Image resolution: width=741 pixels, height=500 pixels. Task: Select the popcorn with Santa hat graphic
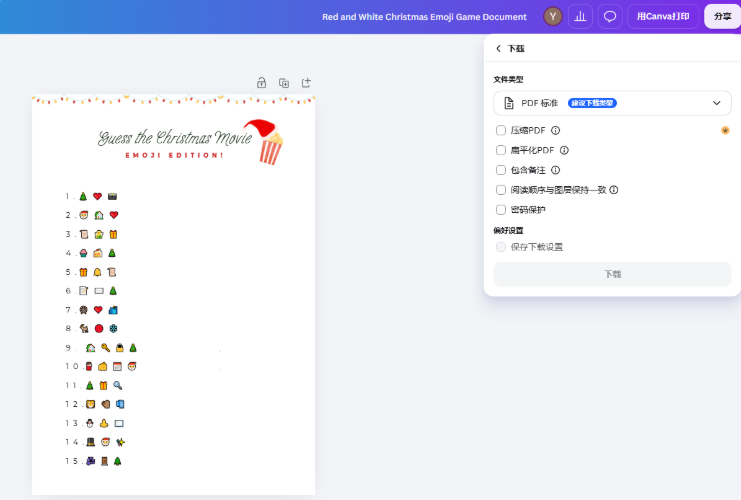coord(265,142)
